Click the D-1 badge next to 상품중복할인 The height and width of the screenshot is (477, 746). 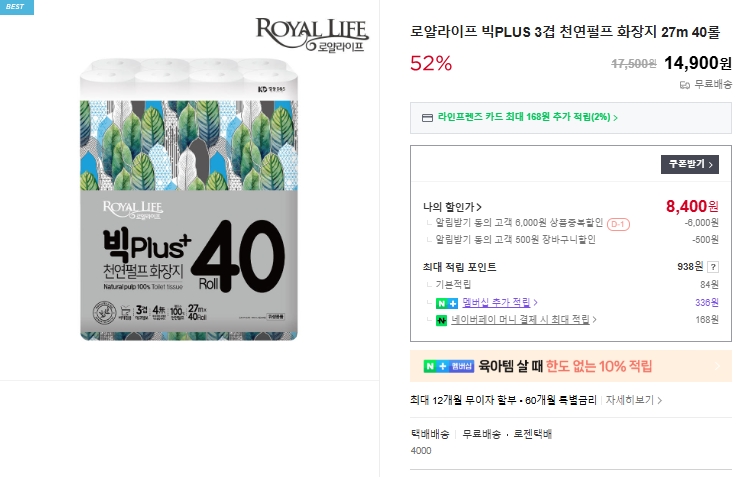[x=618, y=224]
